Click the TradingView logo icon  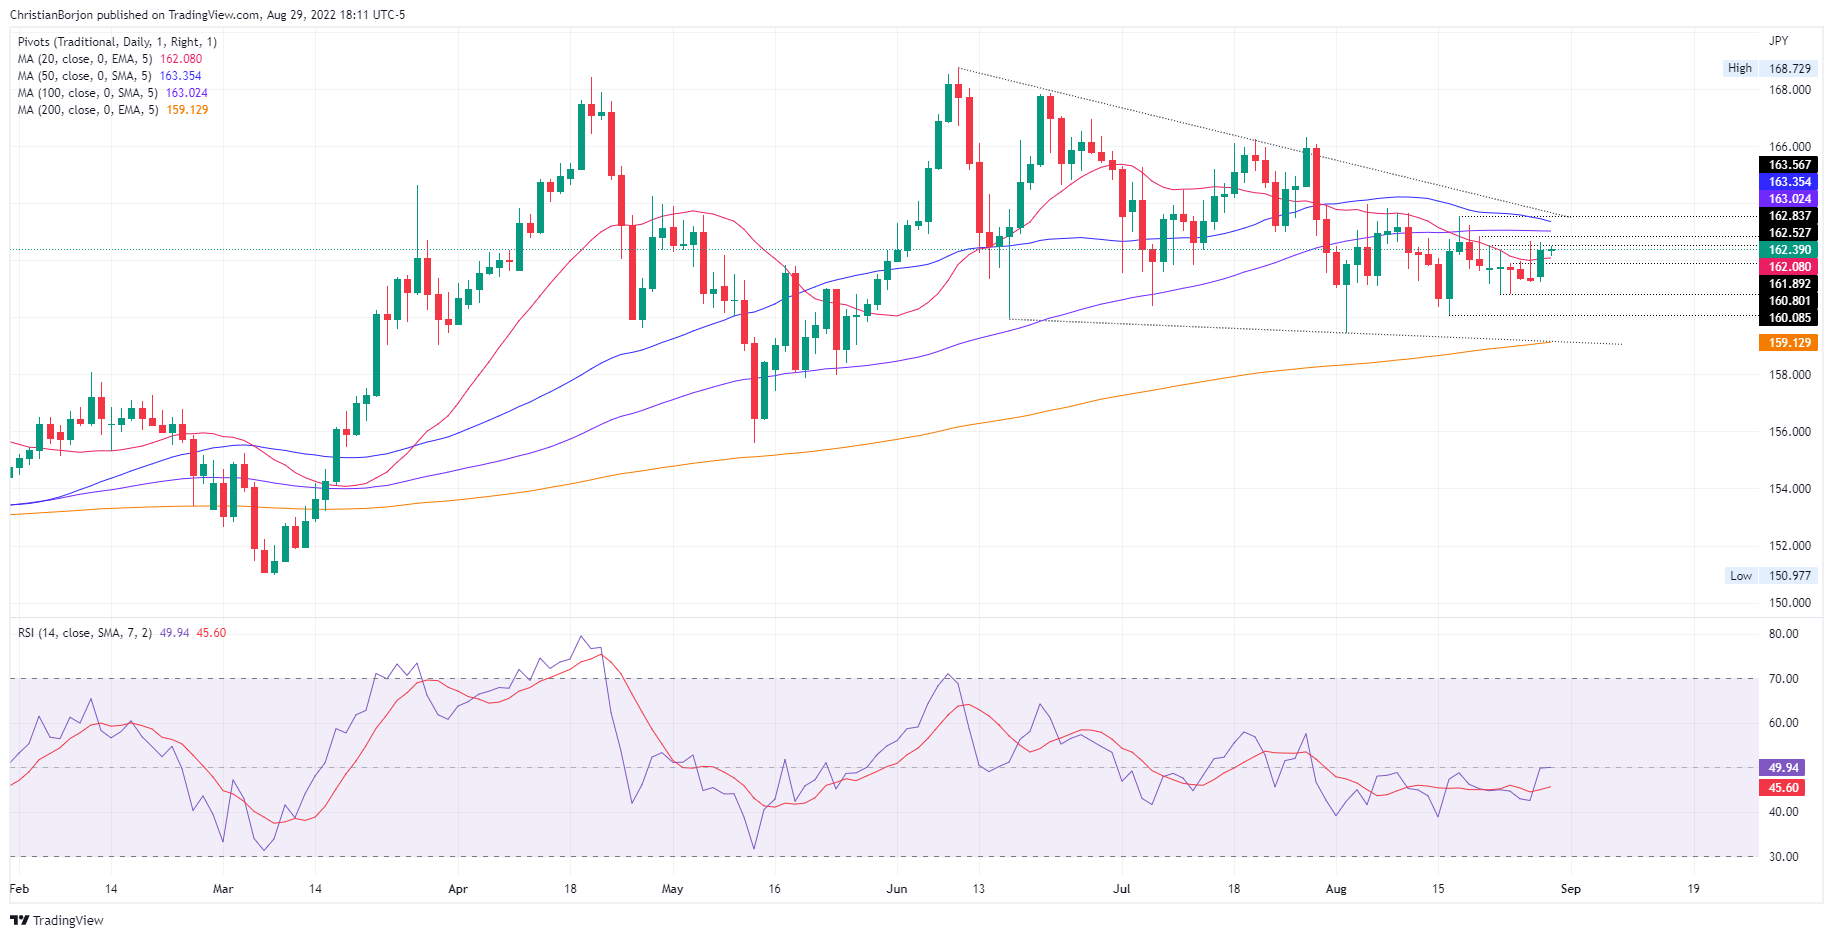[x=19, y=920]
